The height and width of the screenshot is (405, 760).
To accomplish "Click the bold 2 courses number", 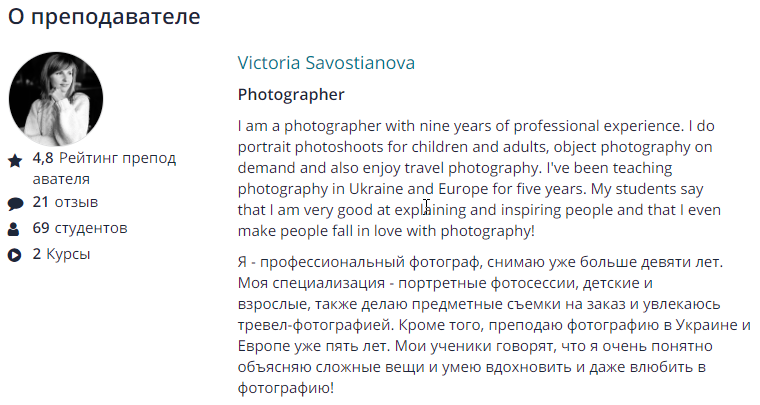I will pos(37,254).
